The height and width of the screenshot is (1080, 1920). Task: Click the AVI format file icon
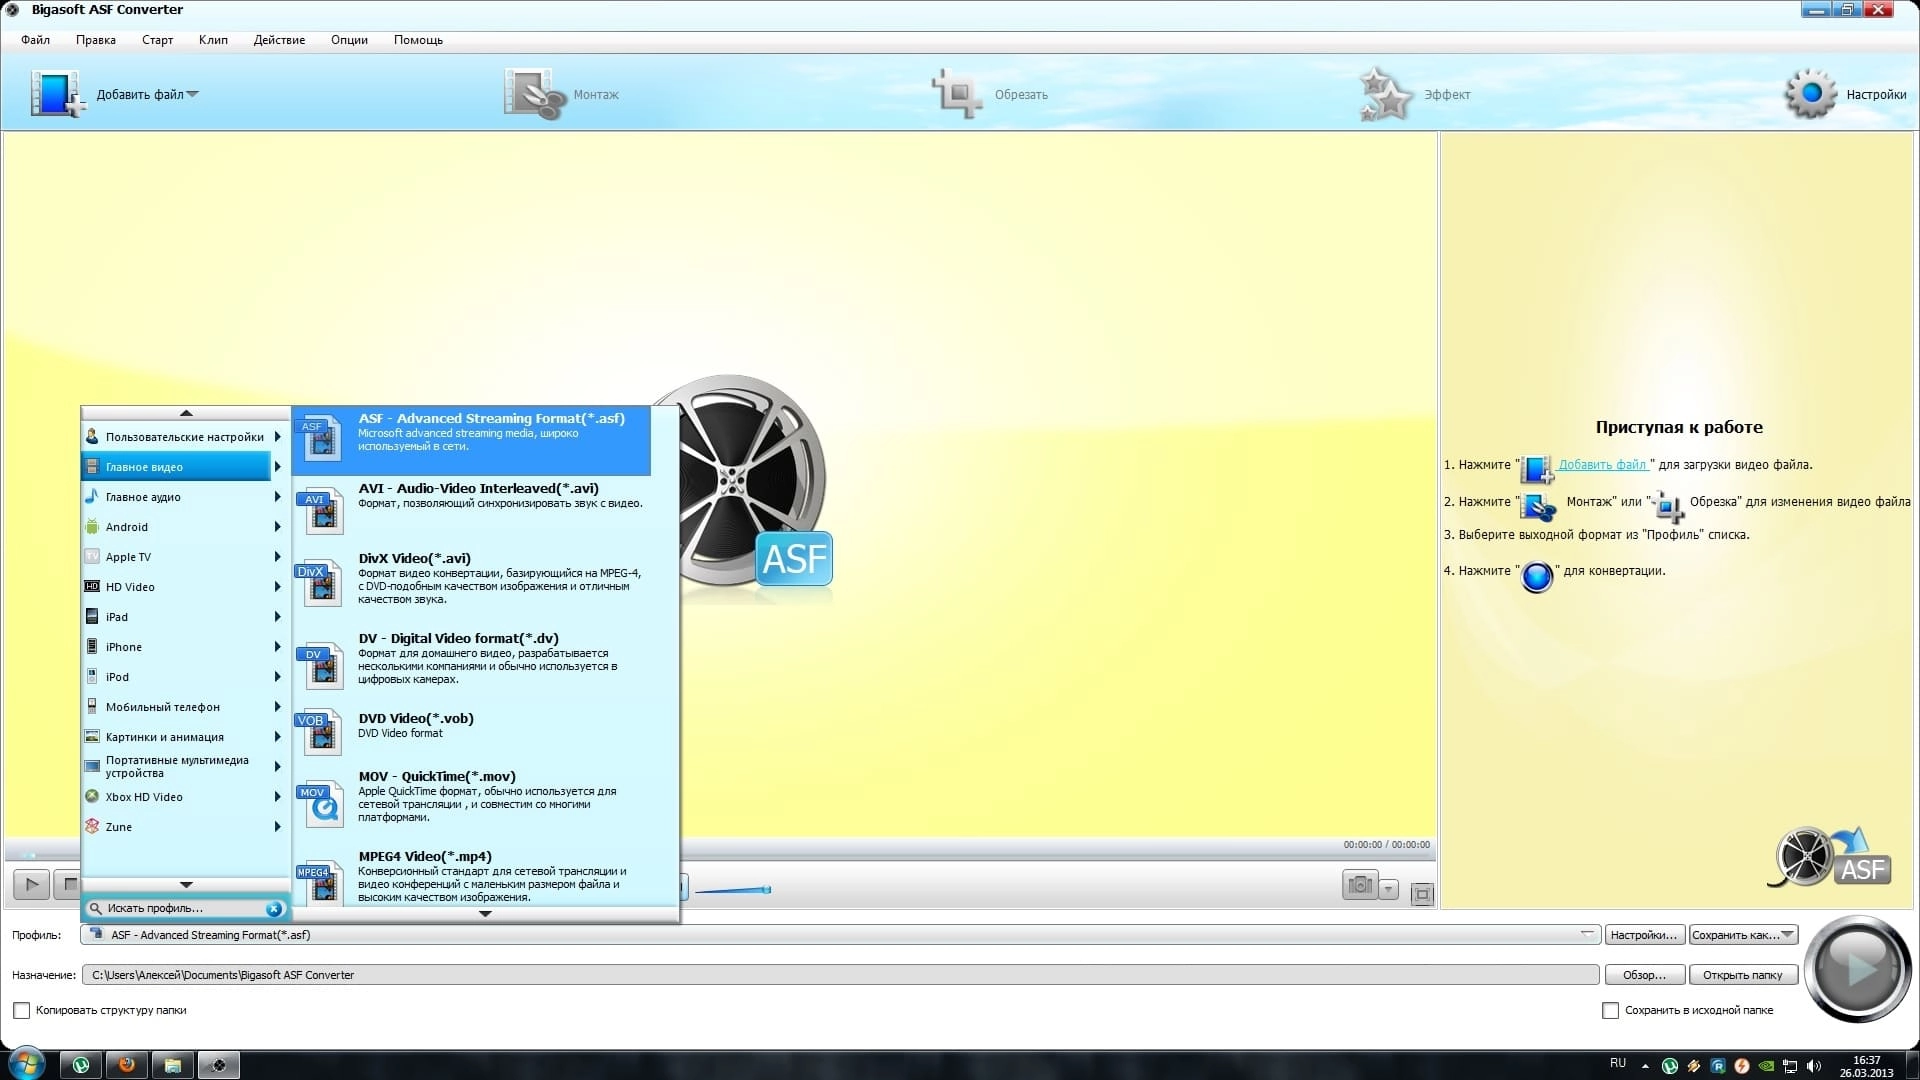[320, 510]
